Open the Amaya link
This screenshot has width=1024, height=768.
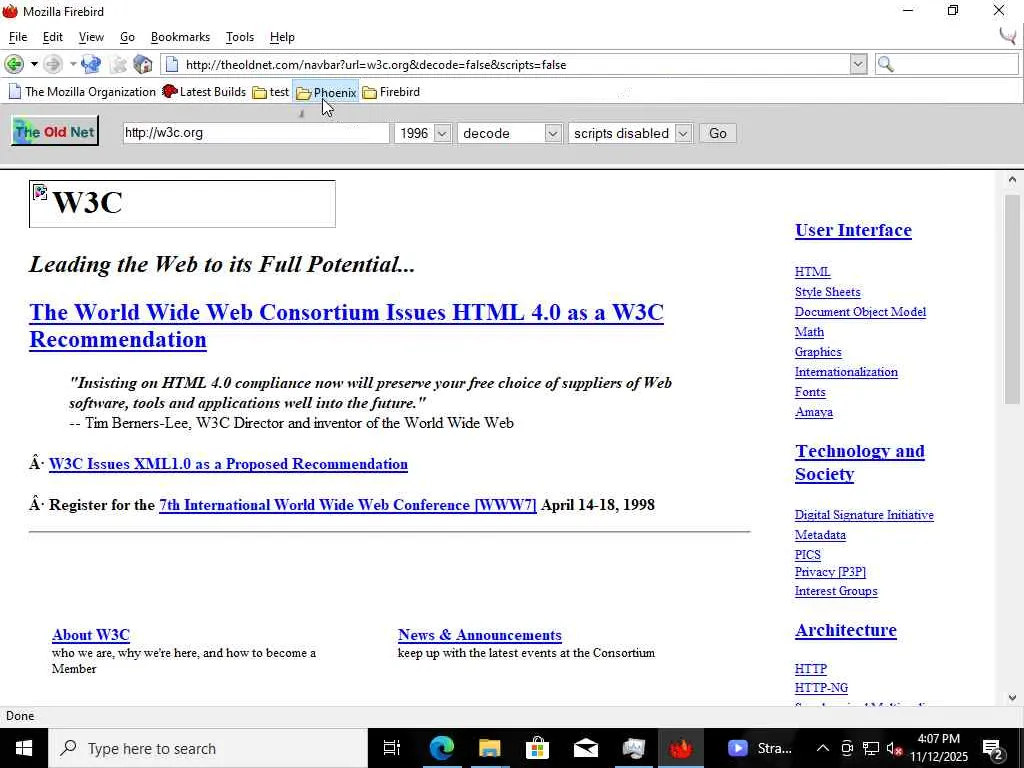(x=814, y=412)
